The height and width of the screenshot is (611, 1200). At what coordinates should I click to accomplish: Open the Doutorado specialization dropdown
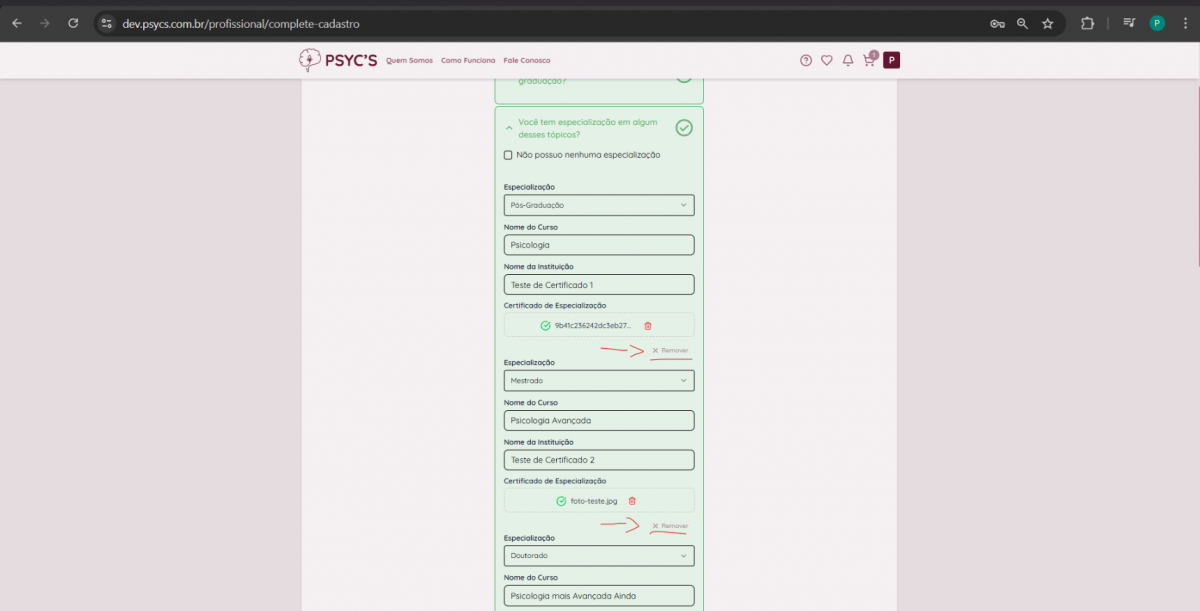599,556
